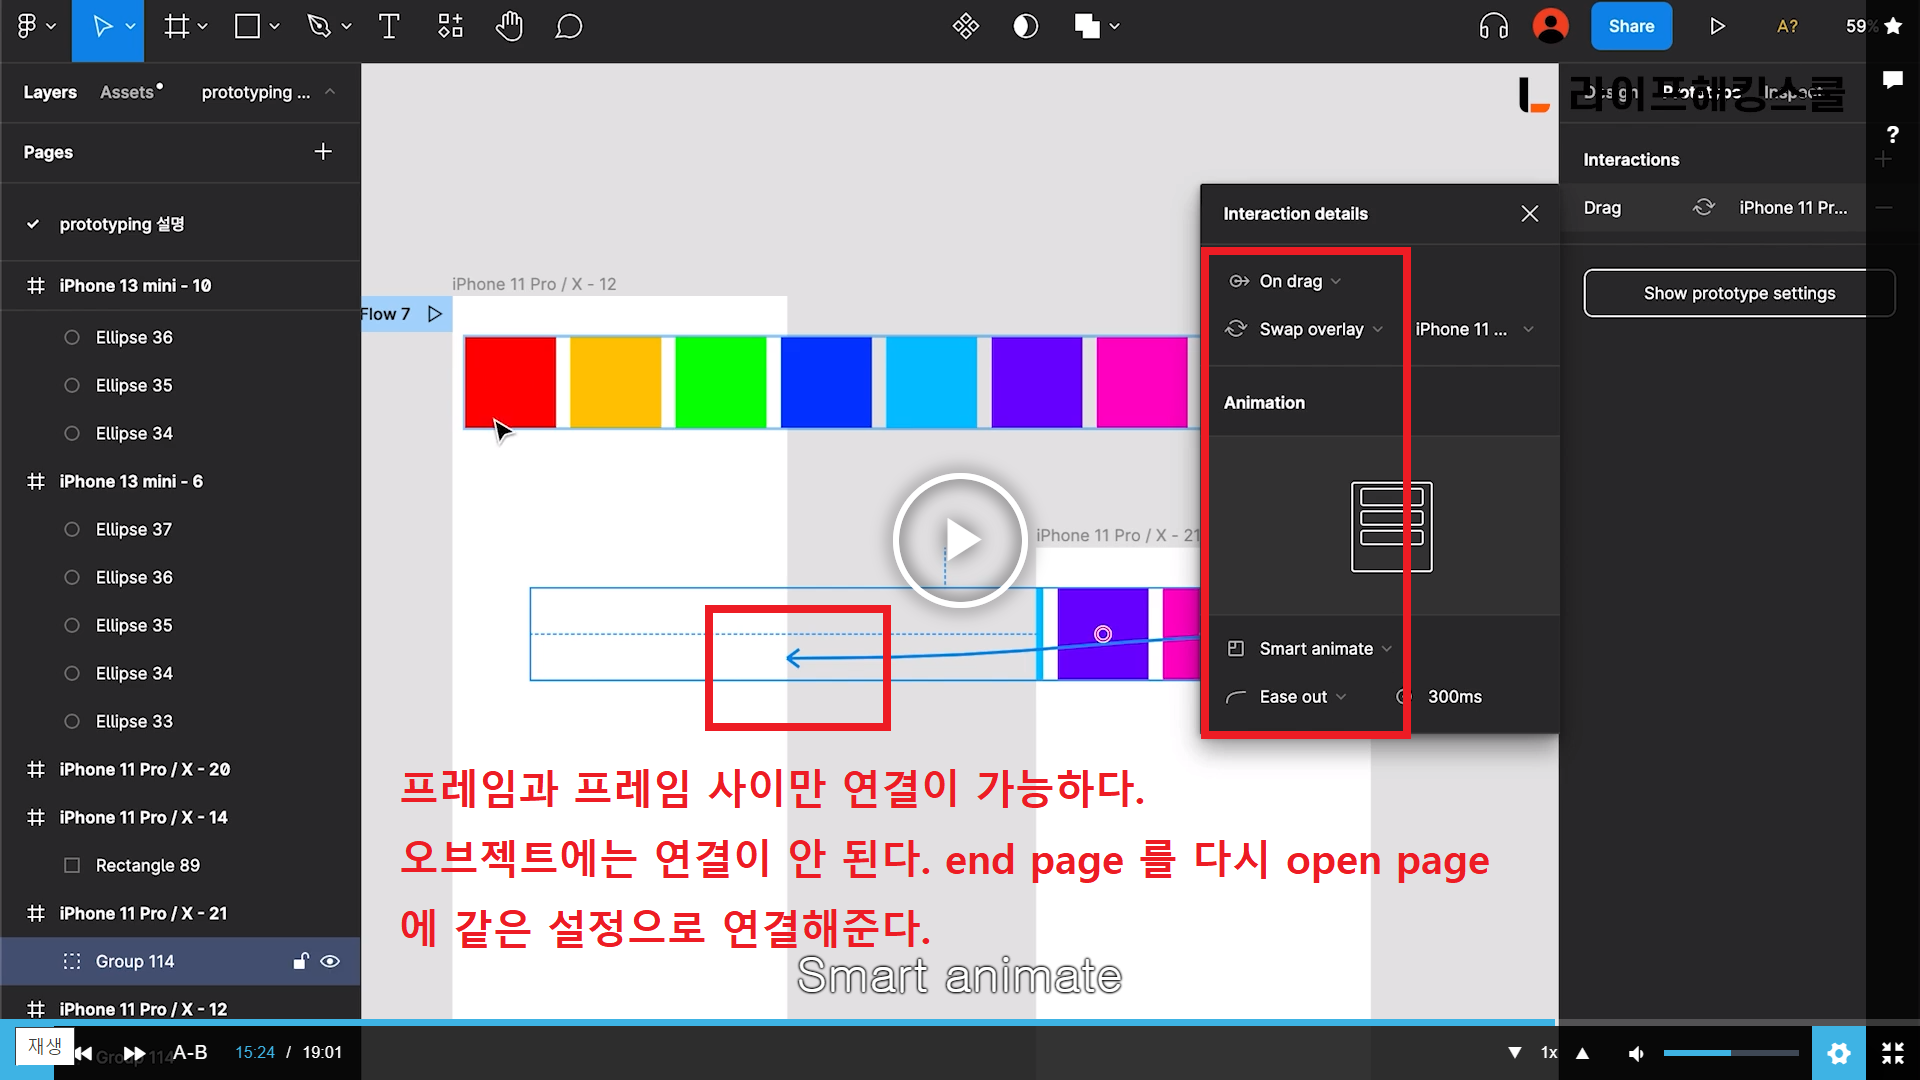The width and height of the screenshot is (1920, 1080).
Task: Toggle visibility of Group 114 layer
Action: [330, 961]
